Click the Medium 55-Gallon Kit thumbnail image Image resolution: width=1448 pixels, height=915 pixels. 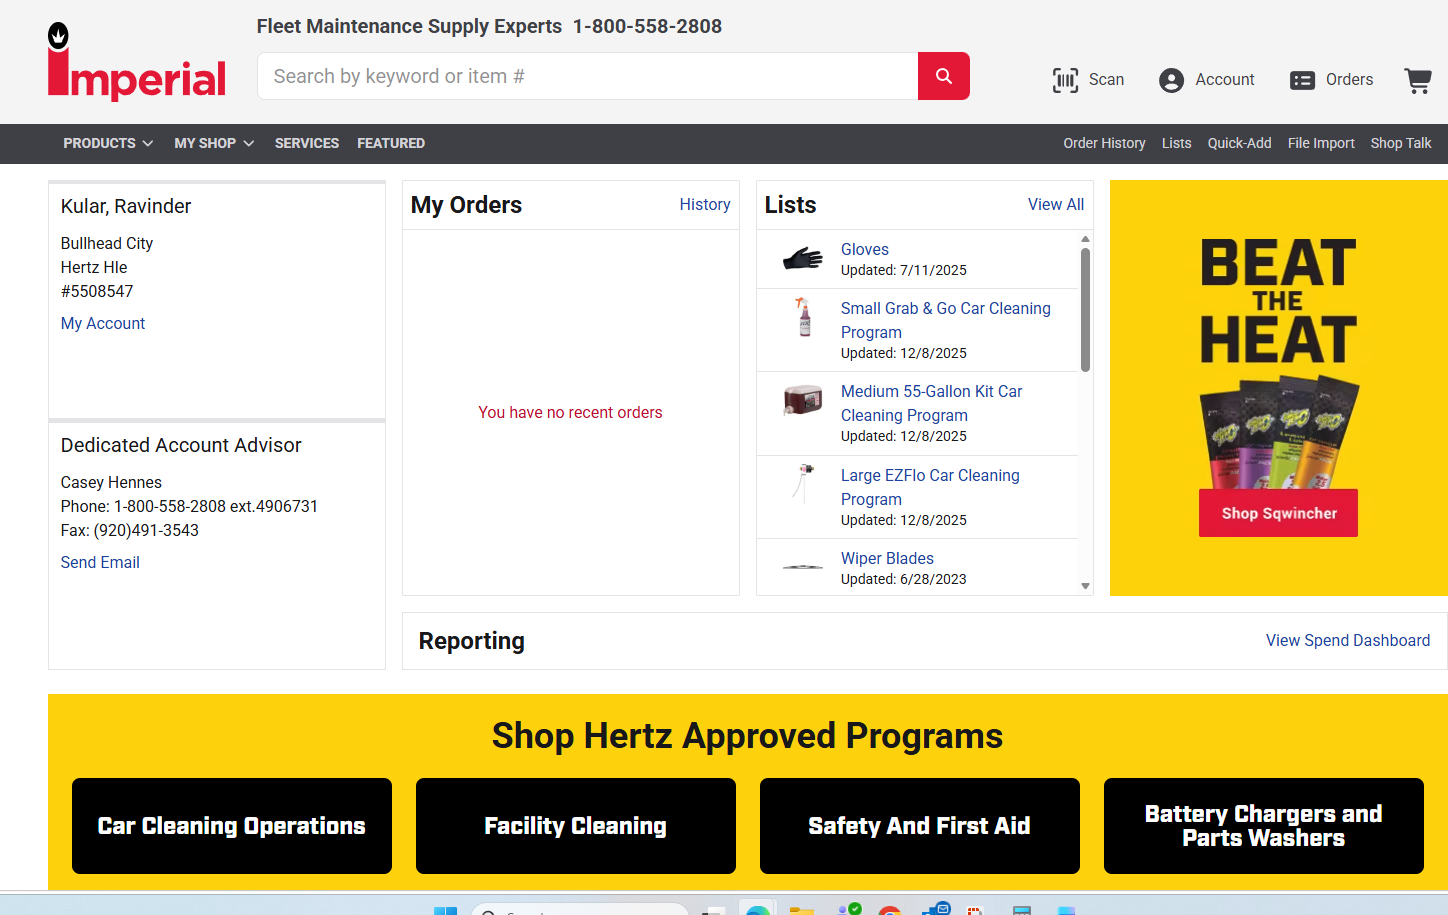click(802, 400)
